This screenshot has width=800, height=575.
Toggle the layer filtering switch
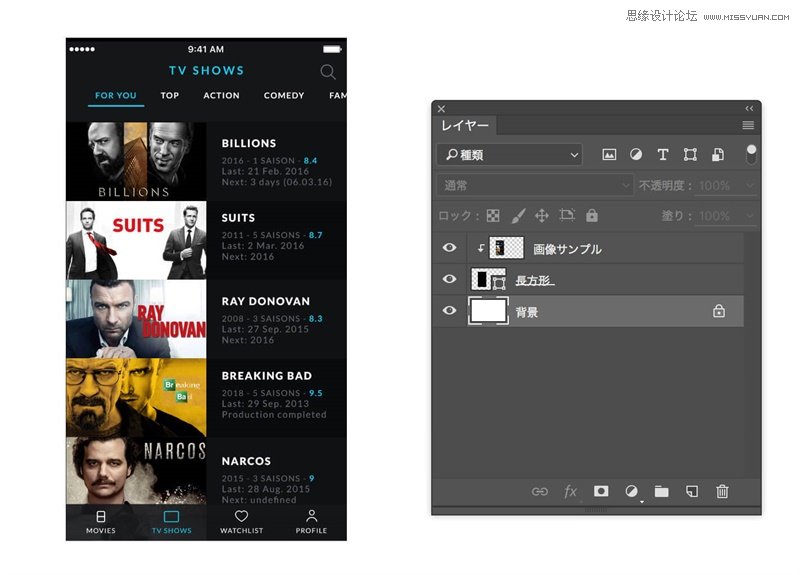[x=751, y=155]
